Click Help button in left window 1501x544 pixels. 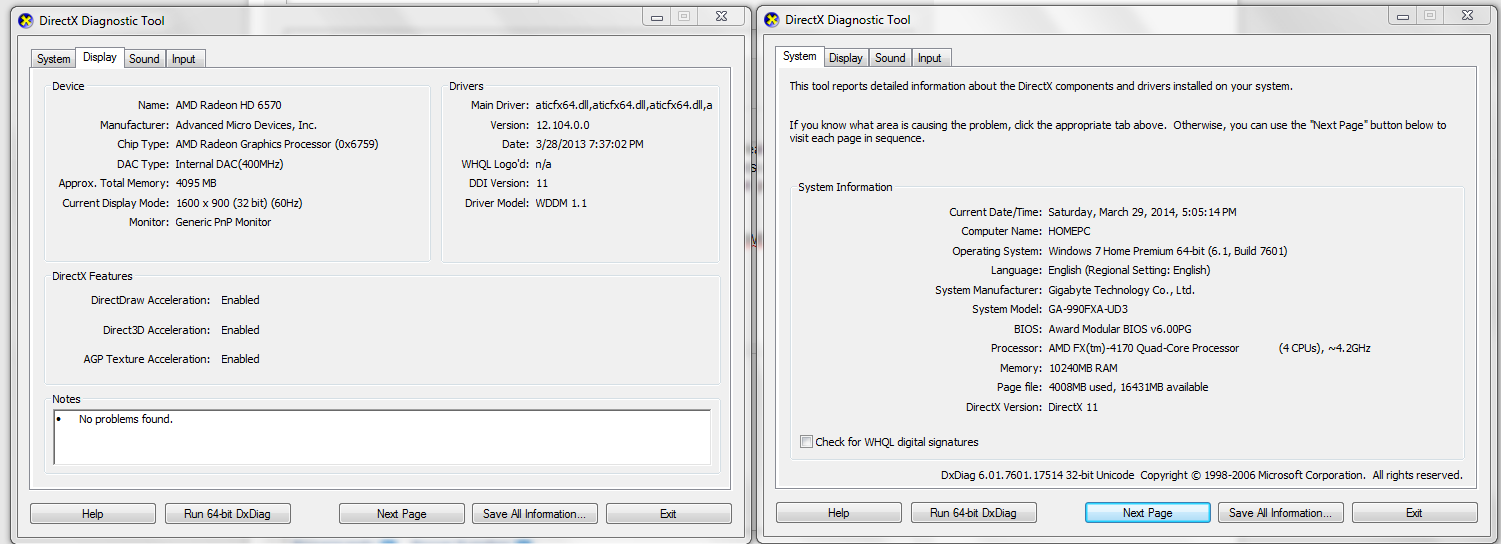[93, 514]
